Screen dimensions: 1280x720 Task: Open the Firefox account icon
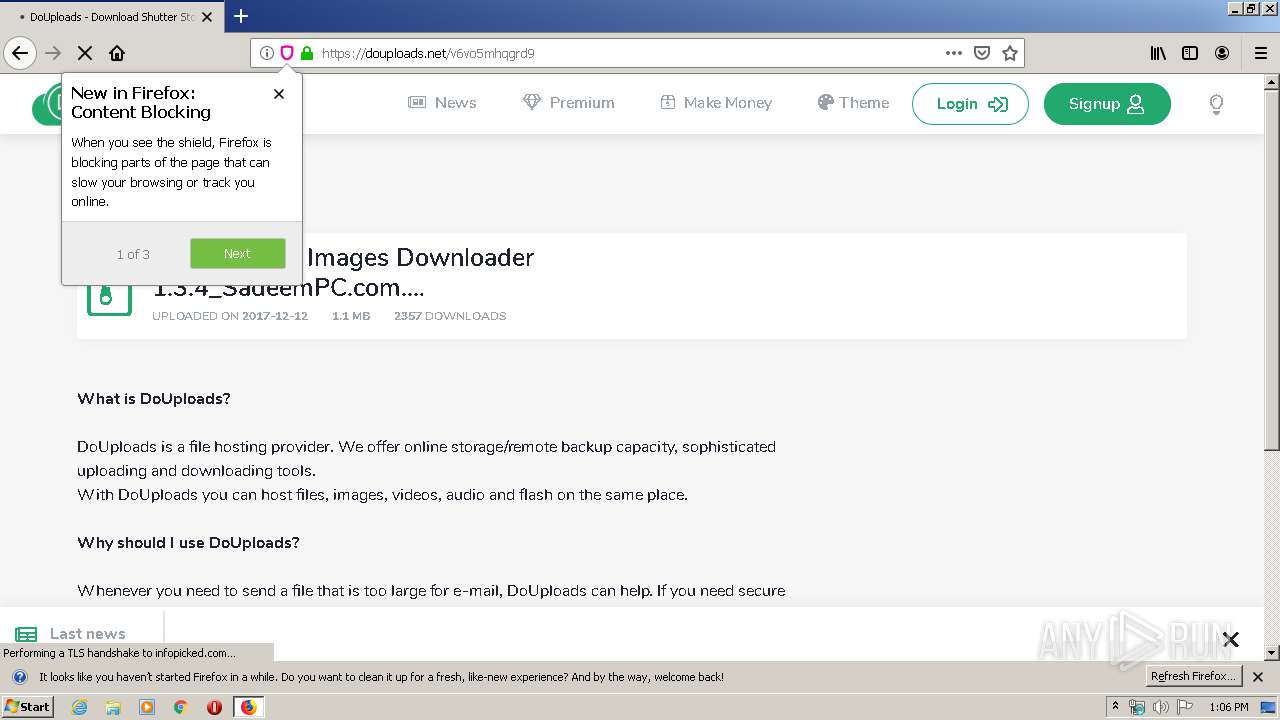tap(1222, 53)
